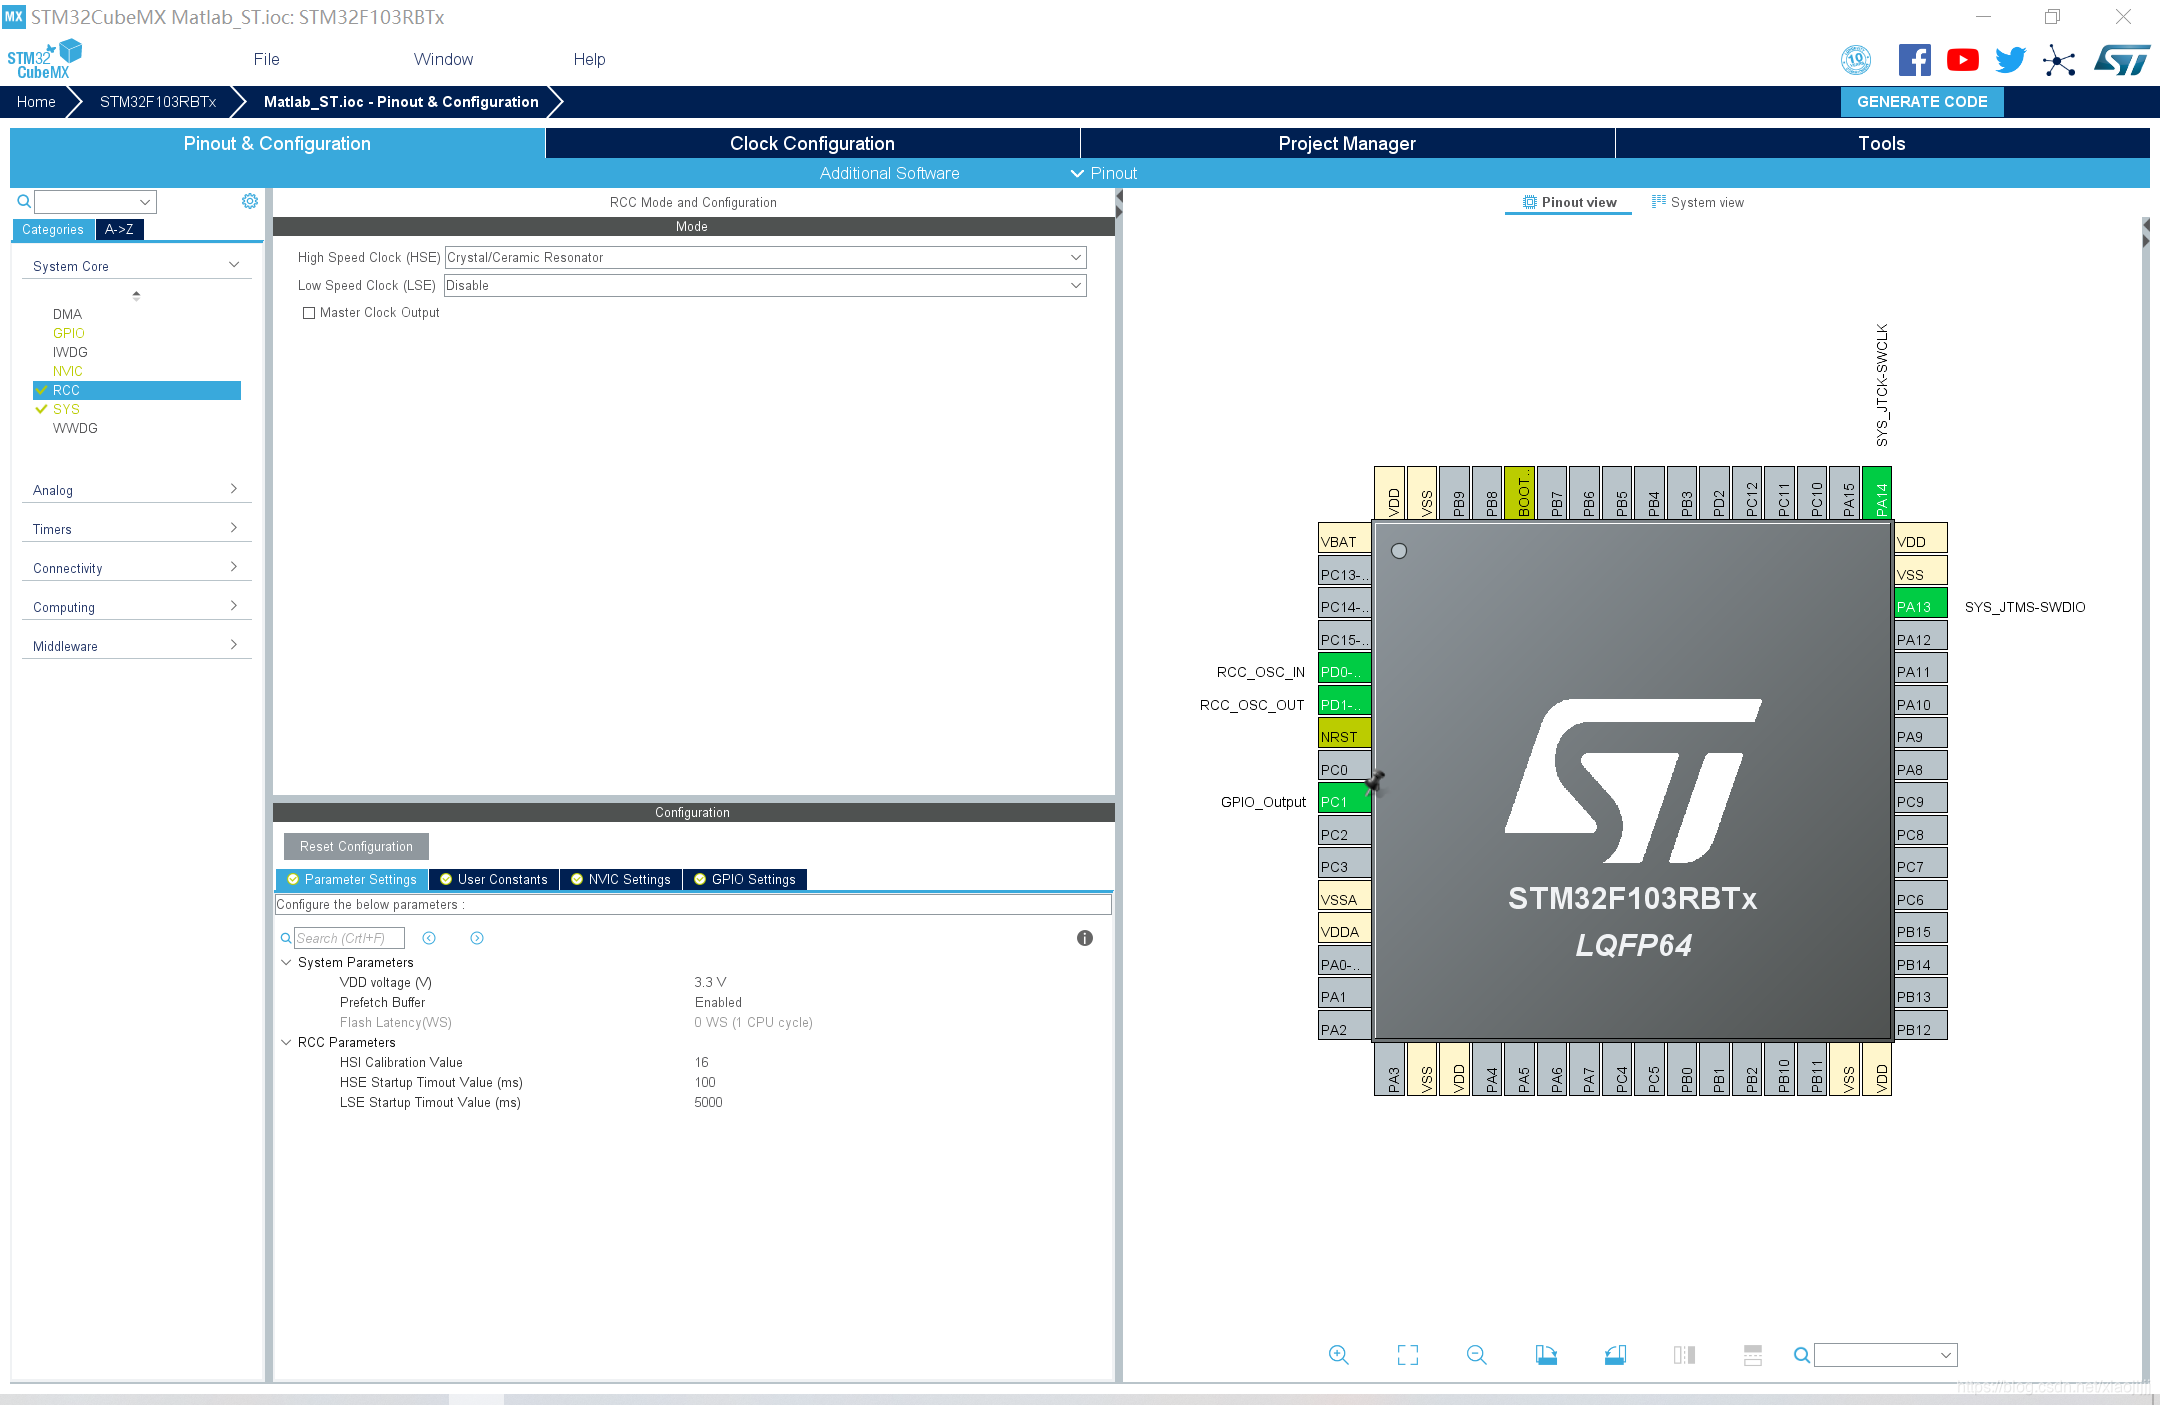Click the ST logo in the top bar
Image resolution: width=2160 pixels, height=1405 pixels.
pos(2122,60)
